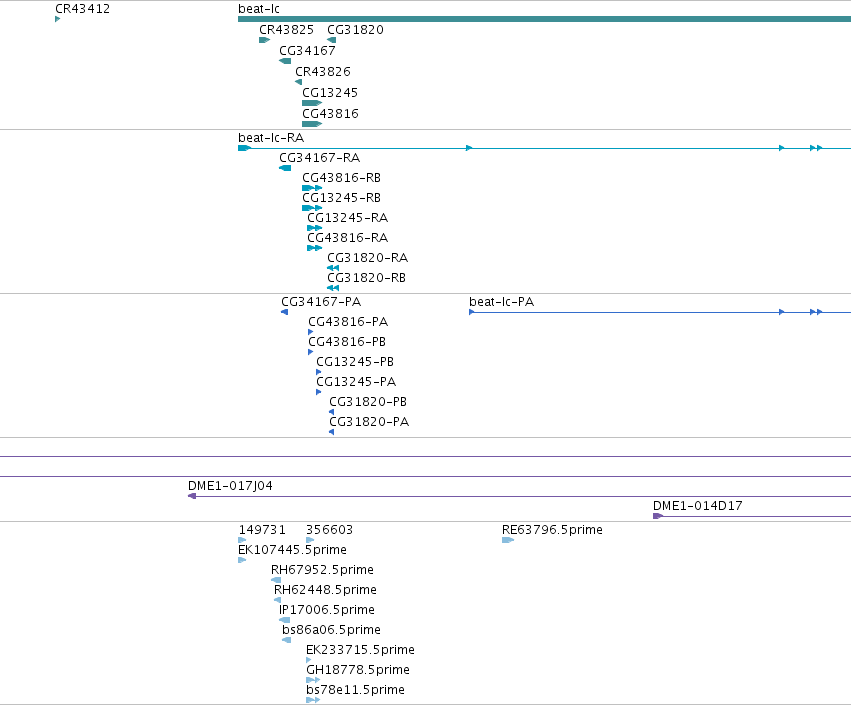Click the CG13245-PA protein label
This screenshot has width=851, height=705.
coord(356,382)
